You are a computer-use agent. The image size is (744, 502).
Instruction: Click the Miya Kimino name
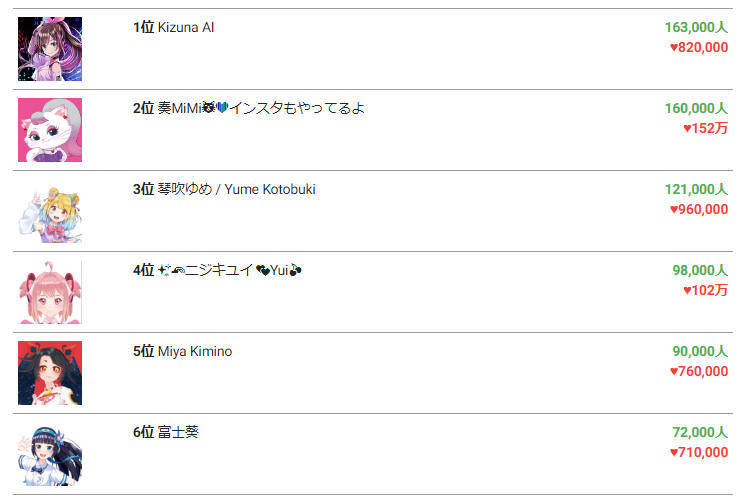coord(194,351)
